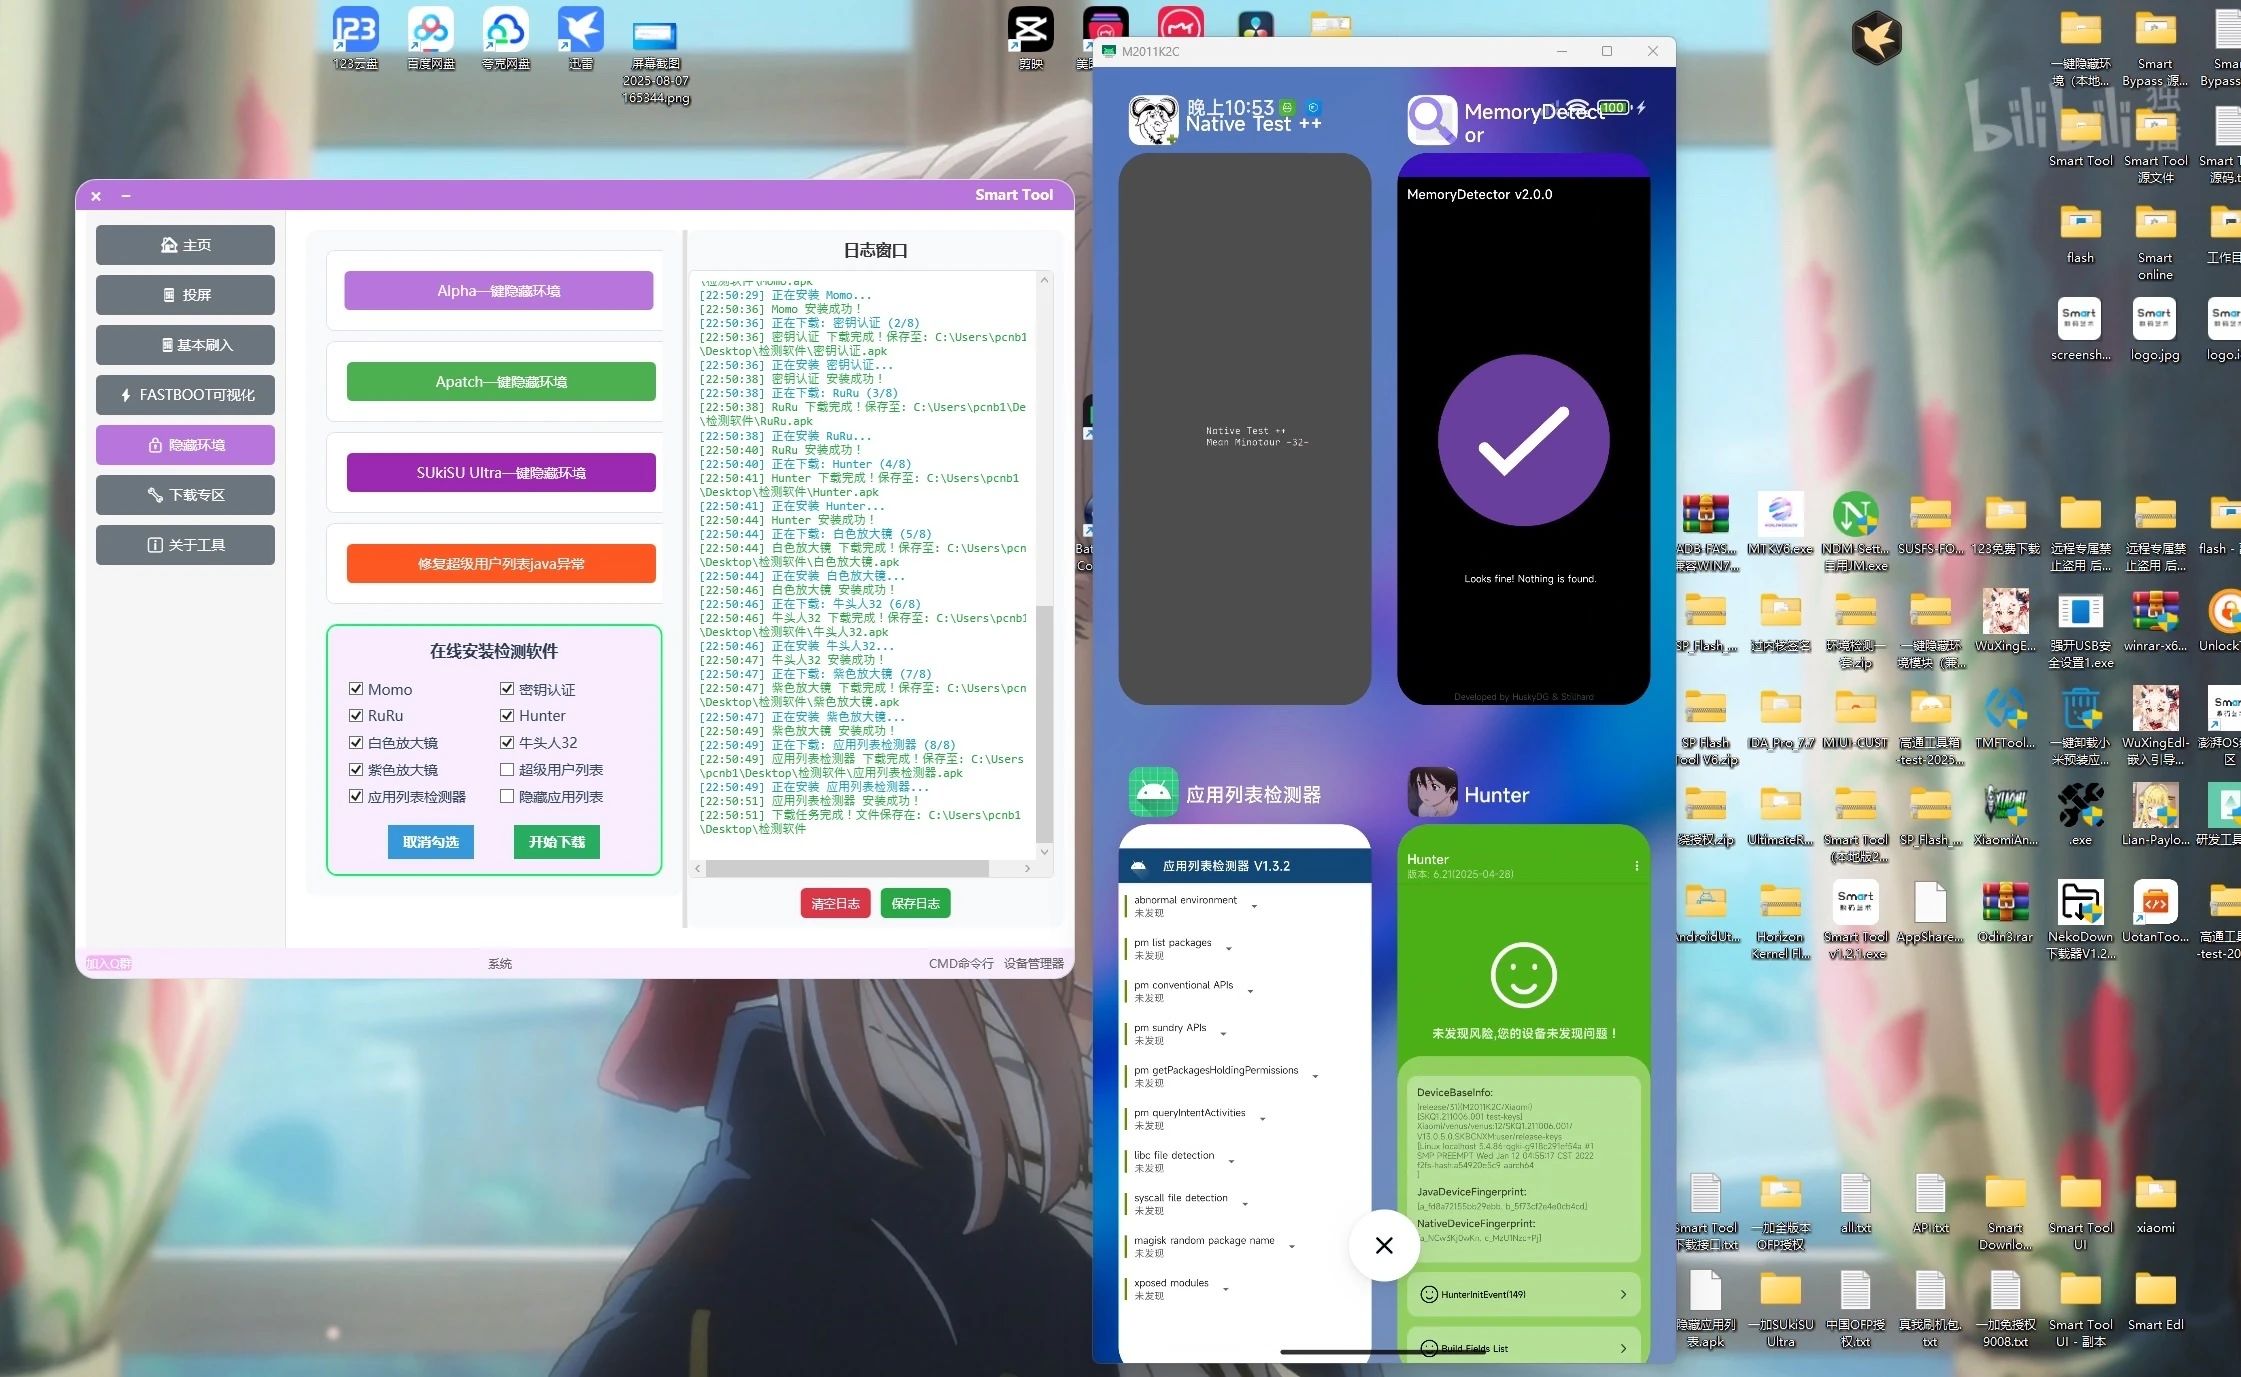Screen dimensions: 2241x1377
Task: Open the MiTKV6.exe desktop icon
Action: [x=1780, y=523]
